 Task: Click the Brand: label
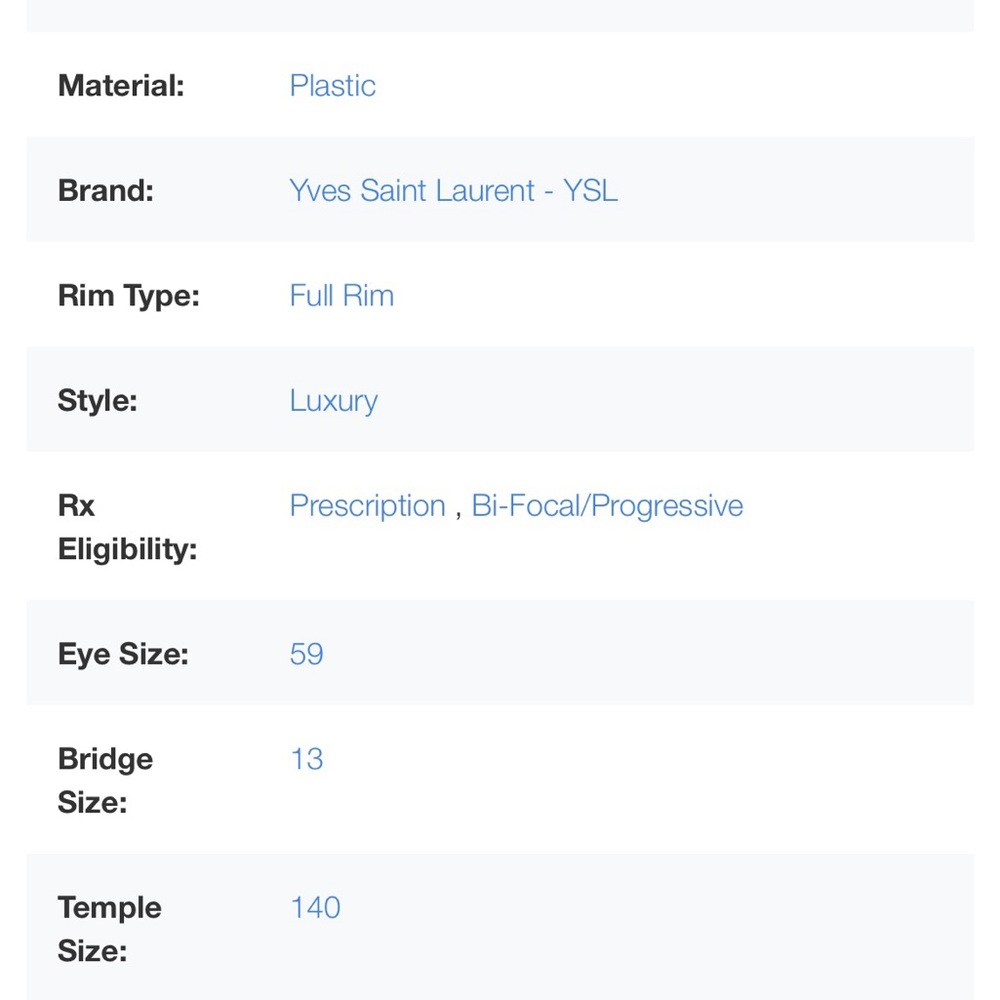tap(106, 191)
